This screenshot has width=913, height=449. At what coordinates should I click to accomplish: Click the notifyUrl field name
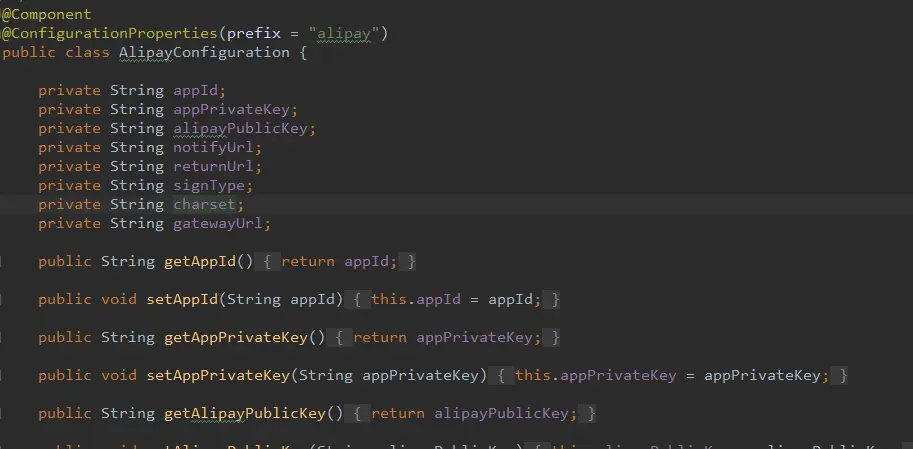click(213, 147)
